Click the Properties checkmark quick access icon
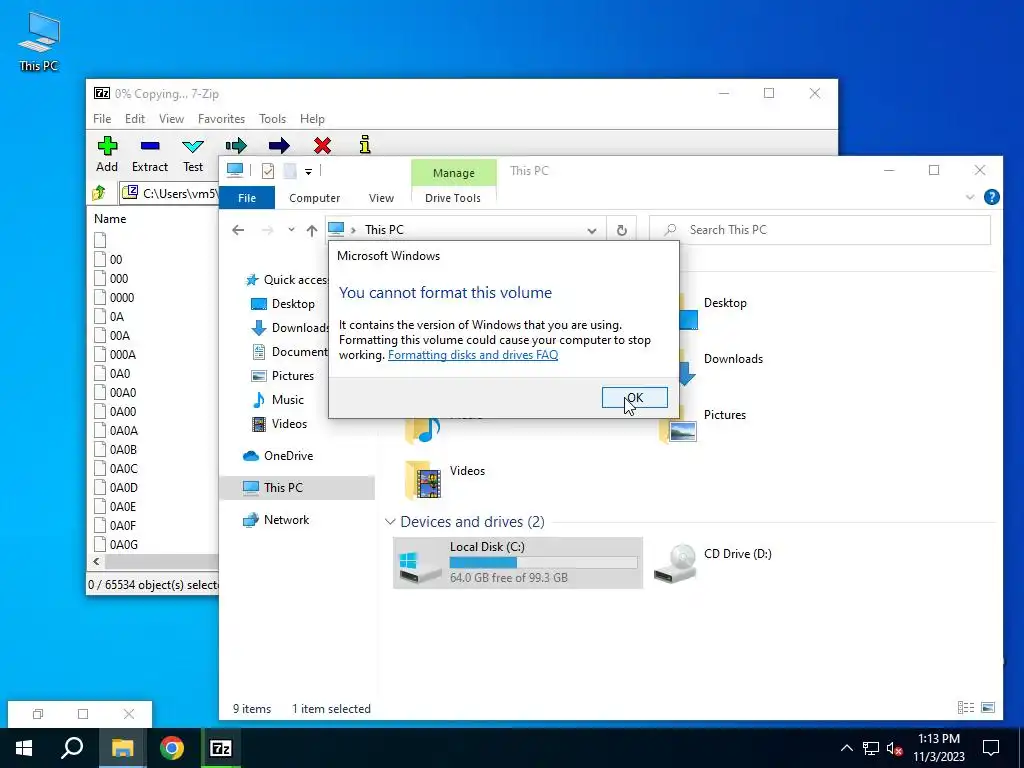Image resolution: width=1024 pixels, height=768 pixels. (x=268, y=171)
